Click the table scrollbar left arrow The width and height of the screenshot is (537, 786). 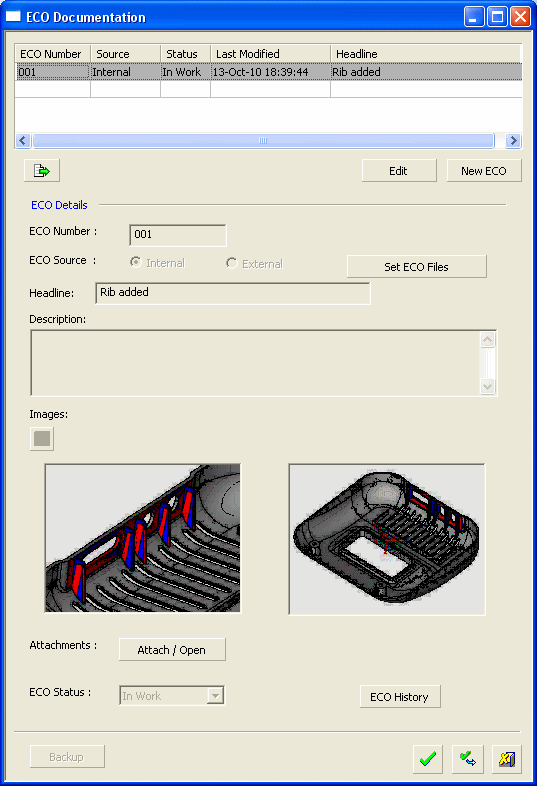[23, 141]
